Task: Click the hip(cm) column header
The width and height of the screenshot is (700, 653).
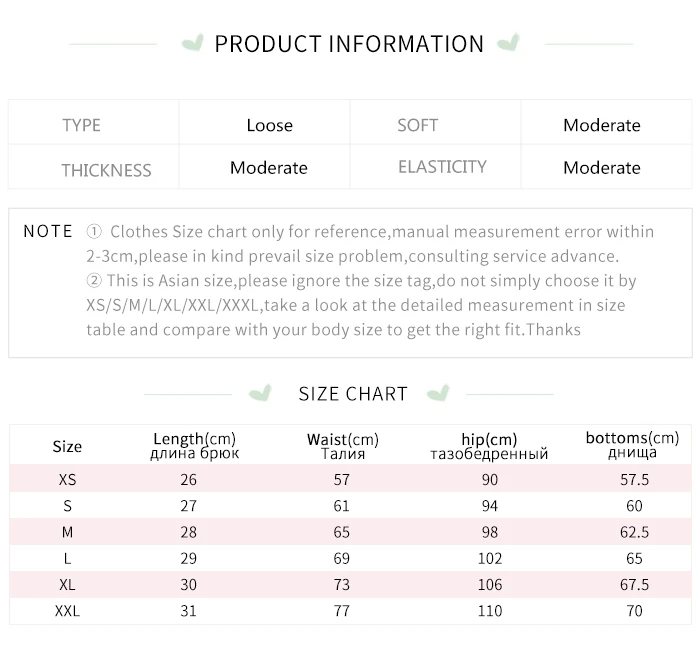Action: pyautogui.click(x=489, y=446)
